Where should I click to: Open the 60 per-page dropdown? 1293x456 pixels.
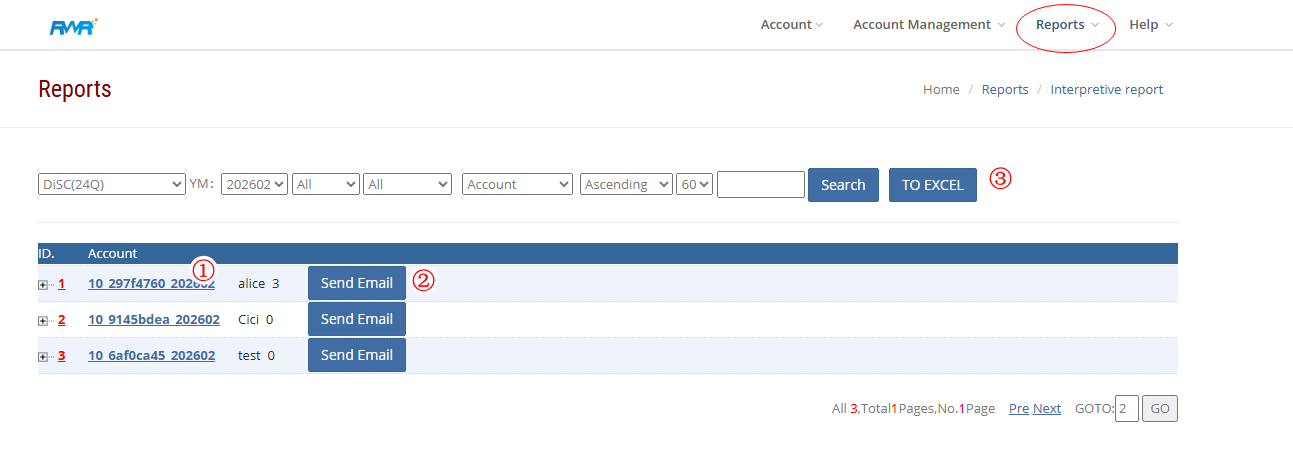[694, 185]
